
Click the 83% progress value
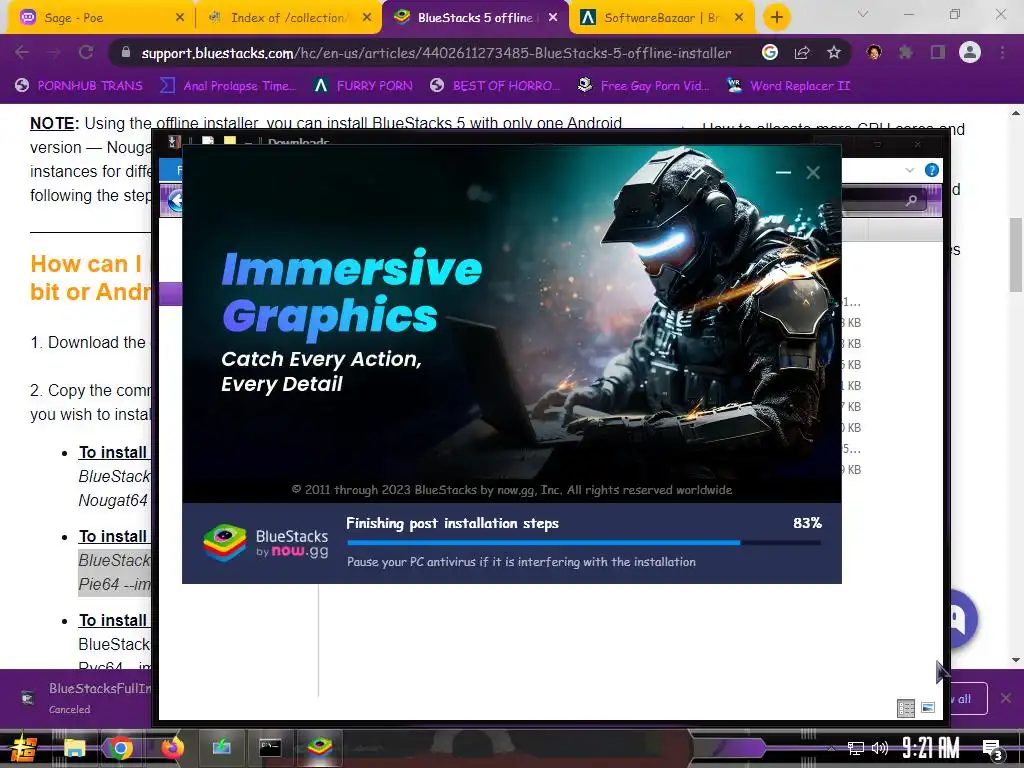tap(807, 523)
